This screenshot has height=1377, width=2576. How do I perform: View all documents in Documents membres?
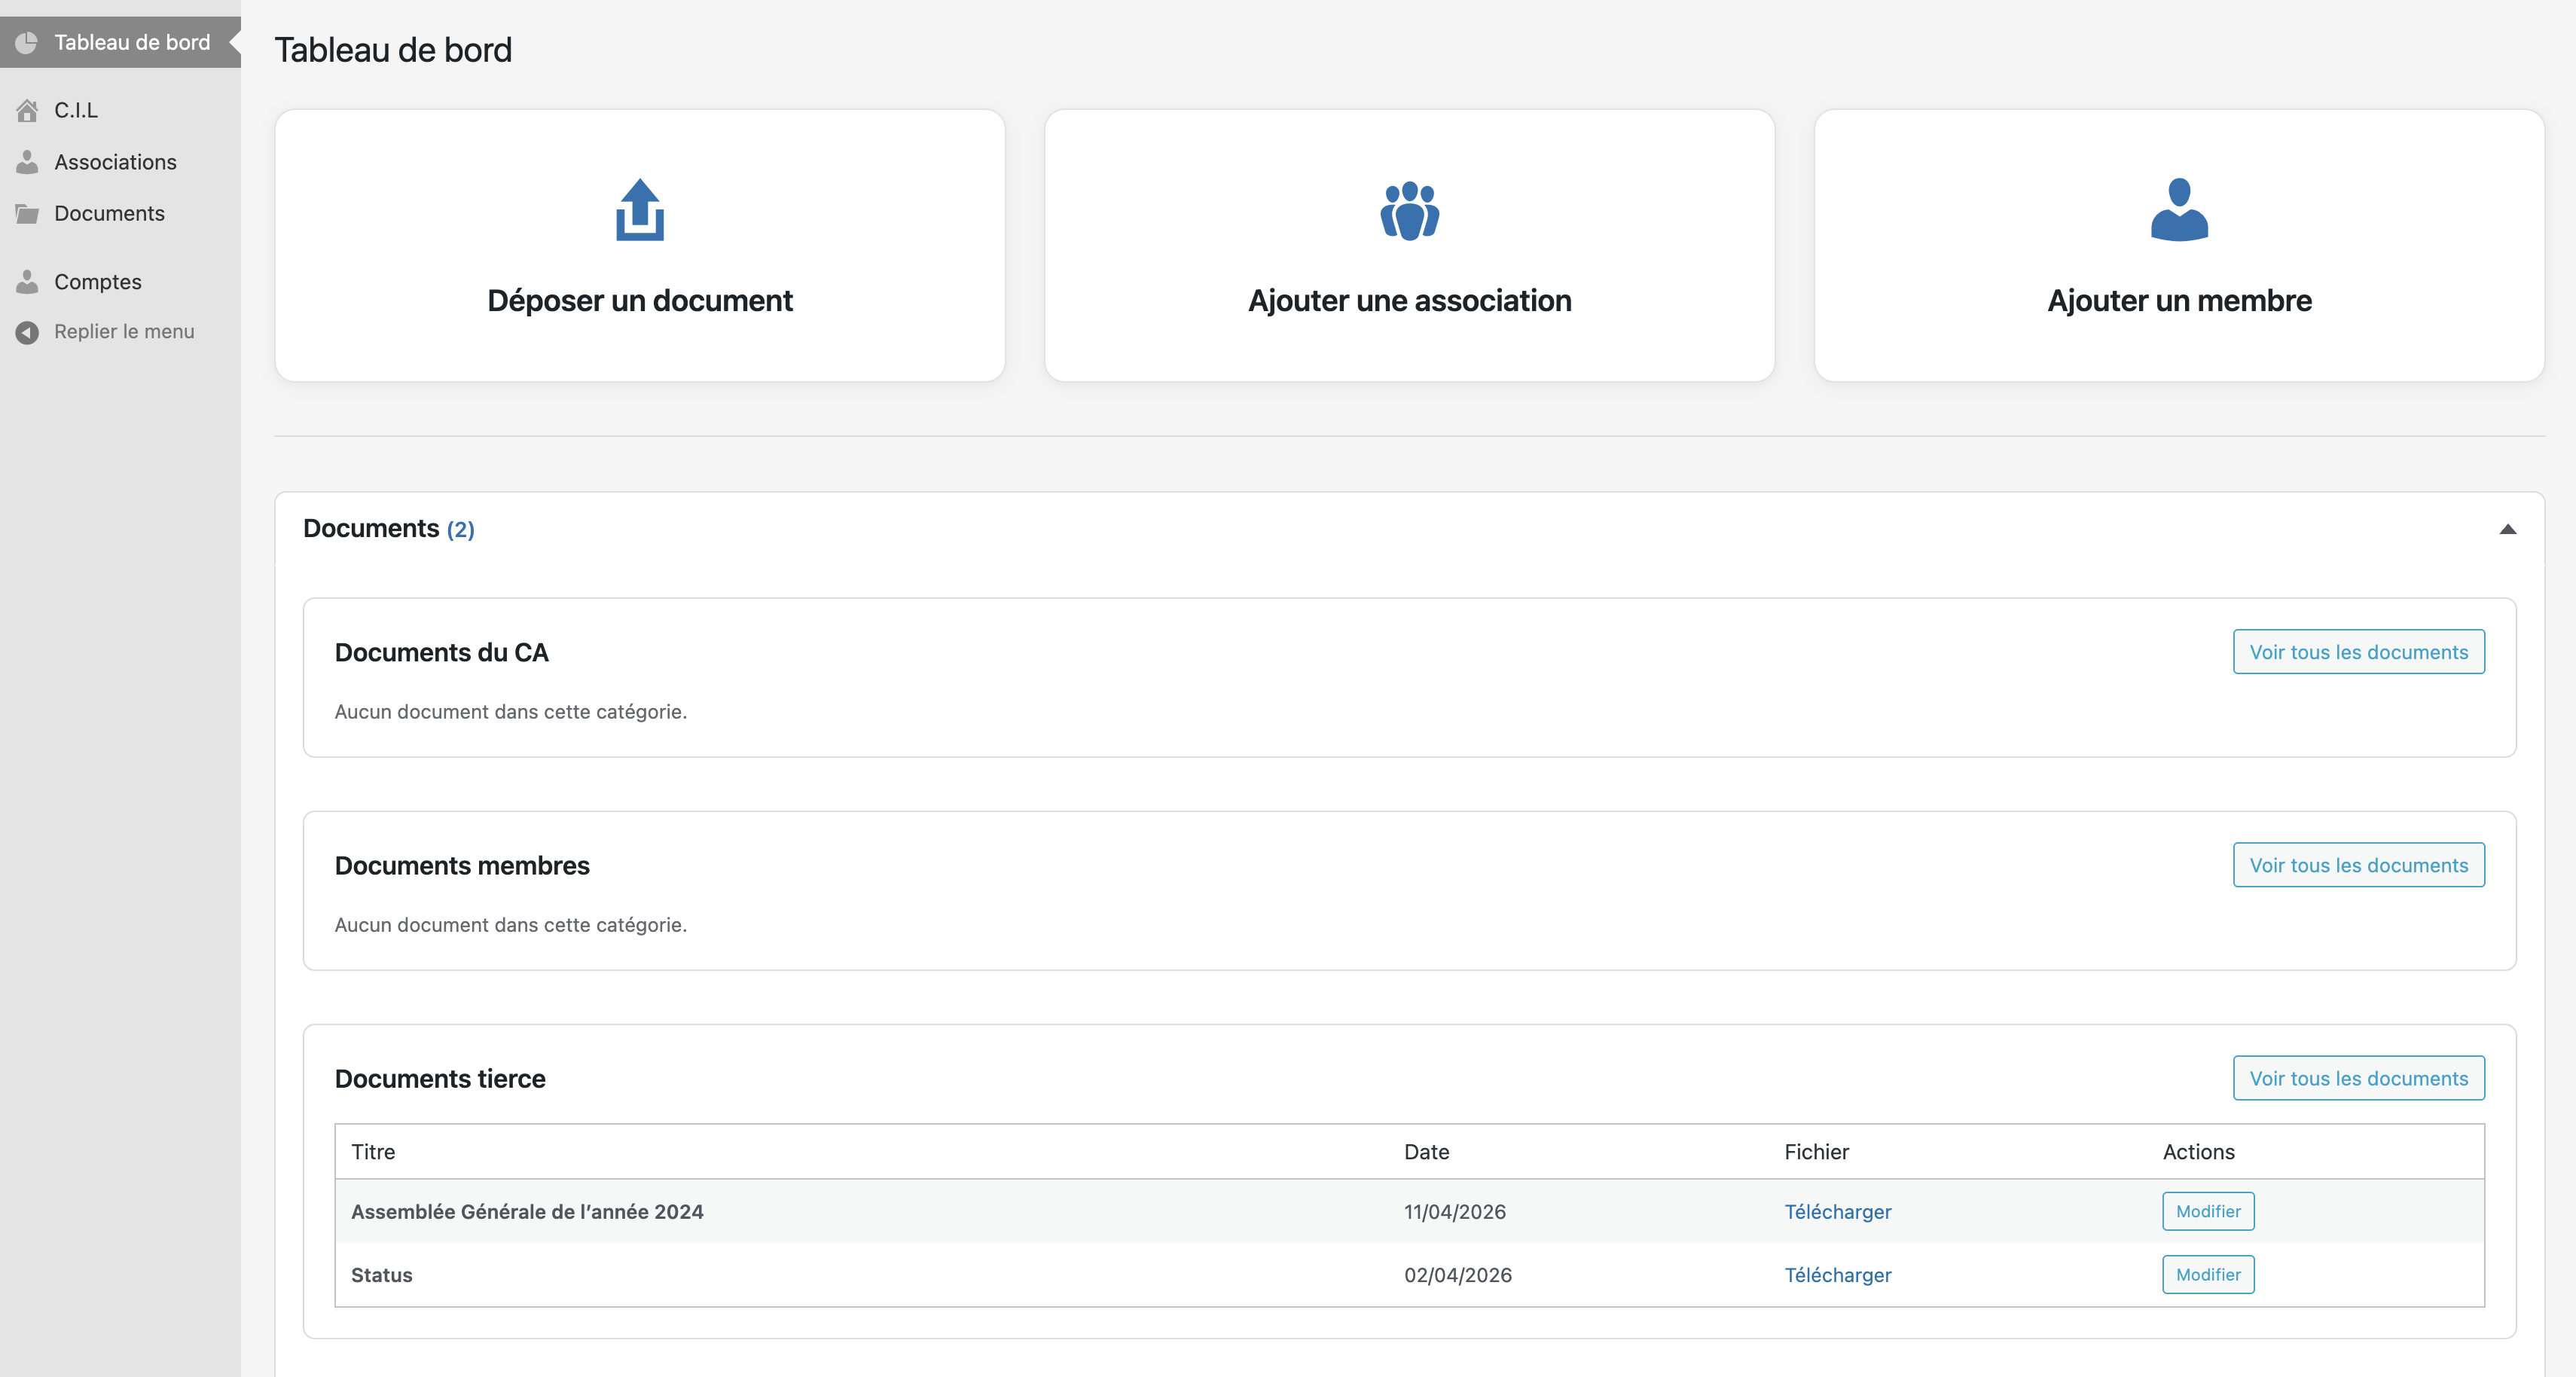pyautogui.click(x=2358, y=864)
